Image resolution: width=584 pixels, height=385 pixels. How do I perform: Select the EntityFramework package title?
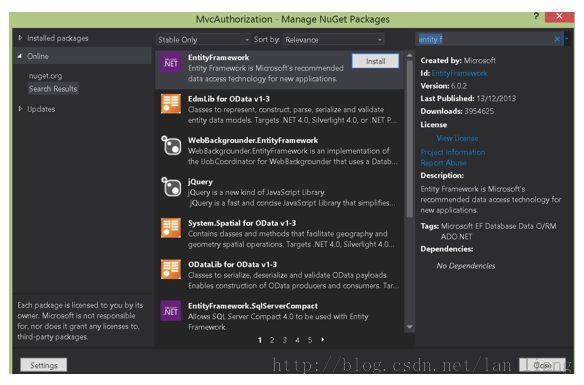[x=218, y=57]
